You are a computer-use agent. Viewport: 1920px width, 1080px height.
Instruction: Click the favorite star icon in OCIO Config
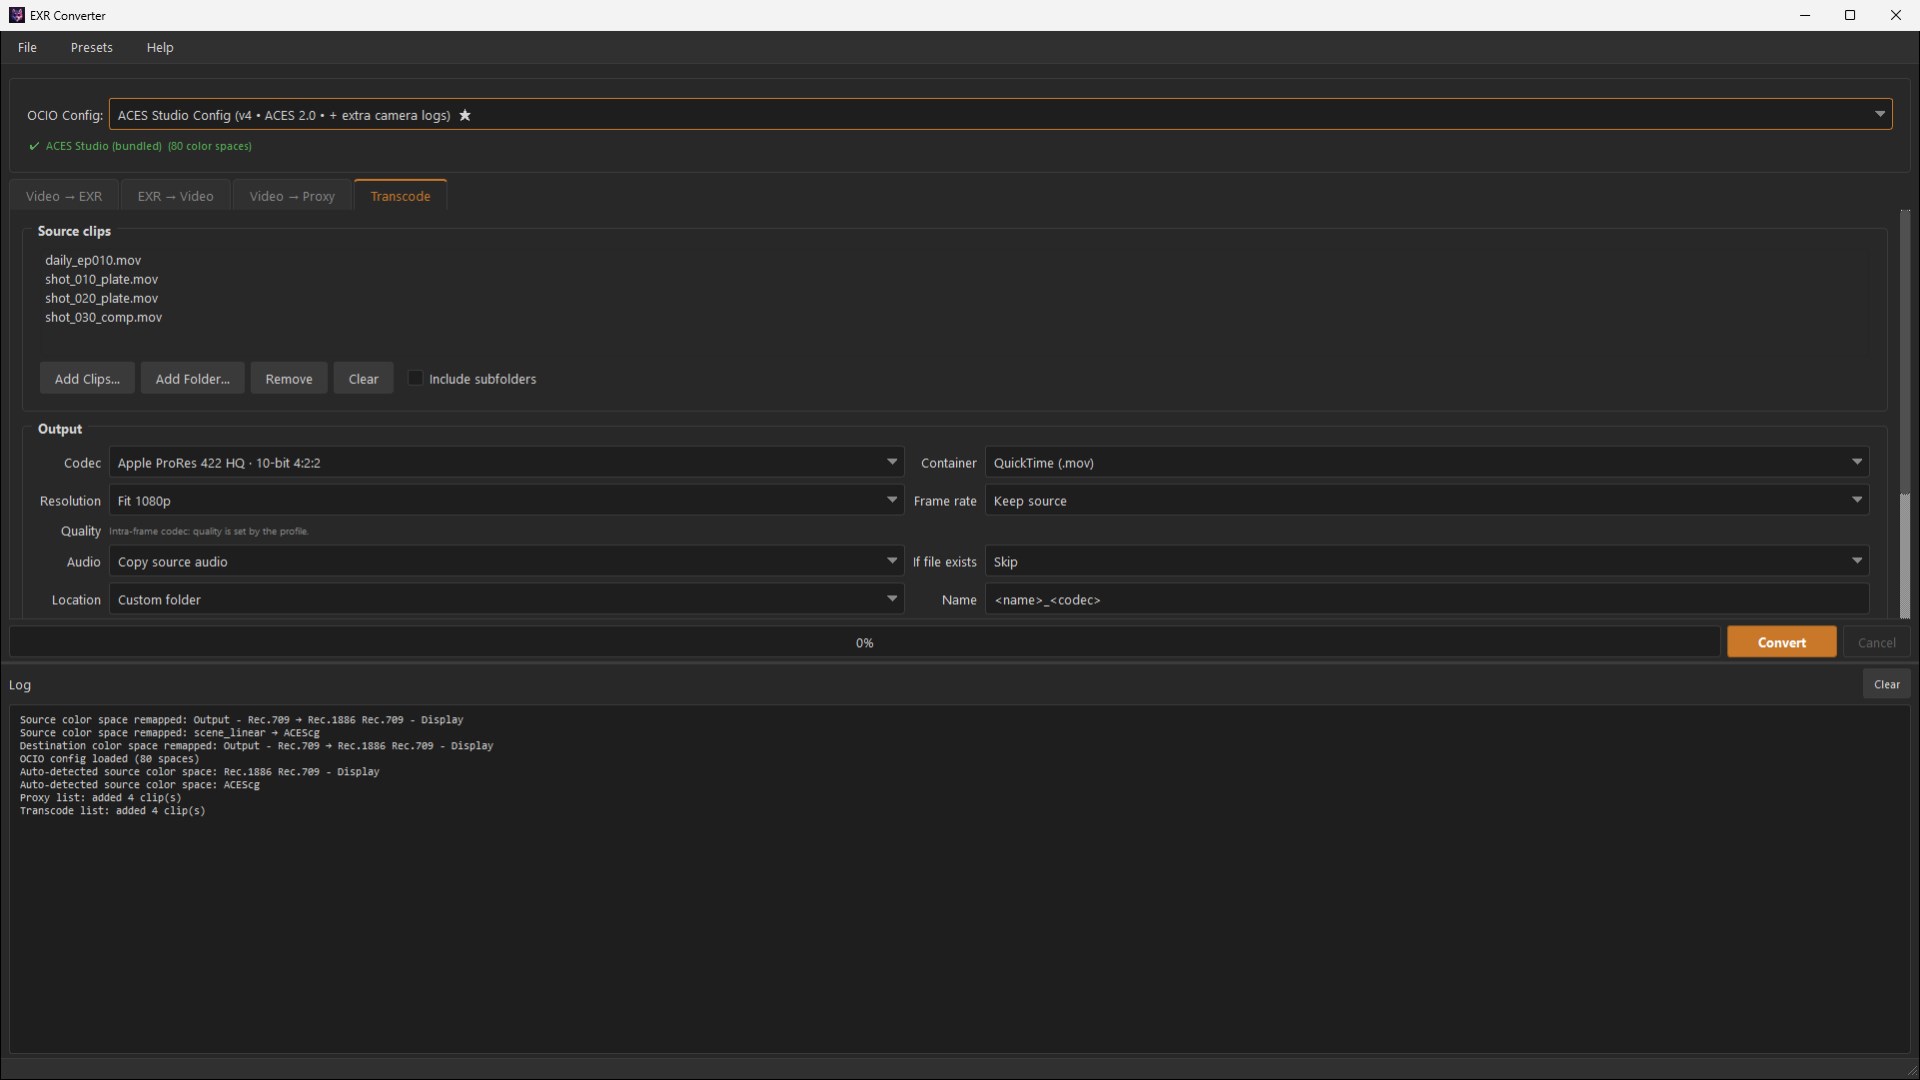(465, 115)
